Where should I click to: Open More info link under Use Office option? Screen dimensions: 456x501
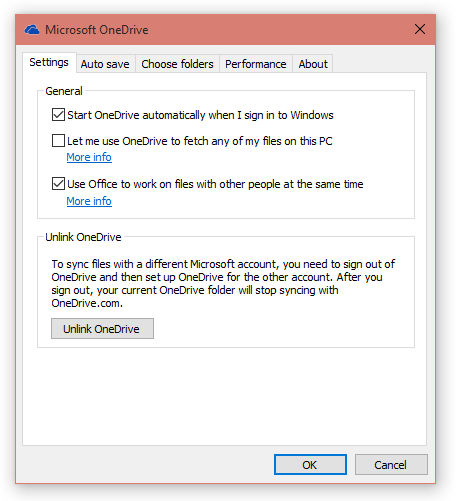(89, 201)
